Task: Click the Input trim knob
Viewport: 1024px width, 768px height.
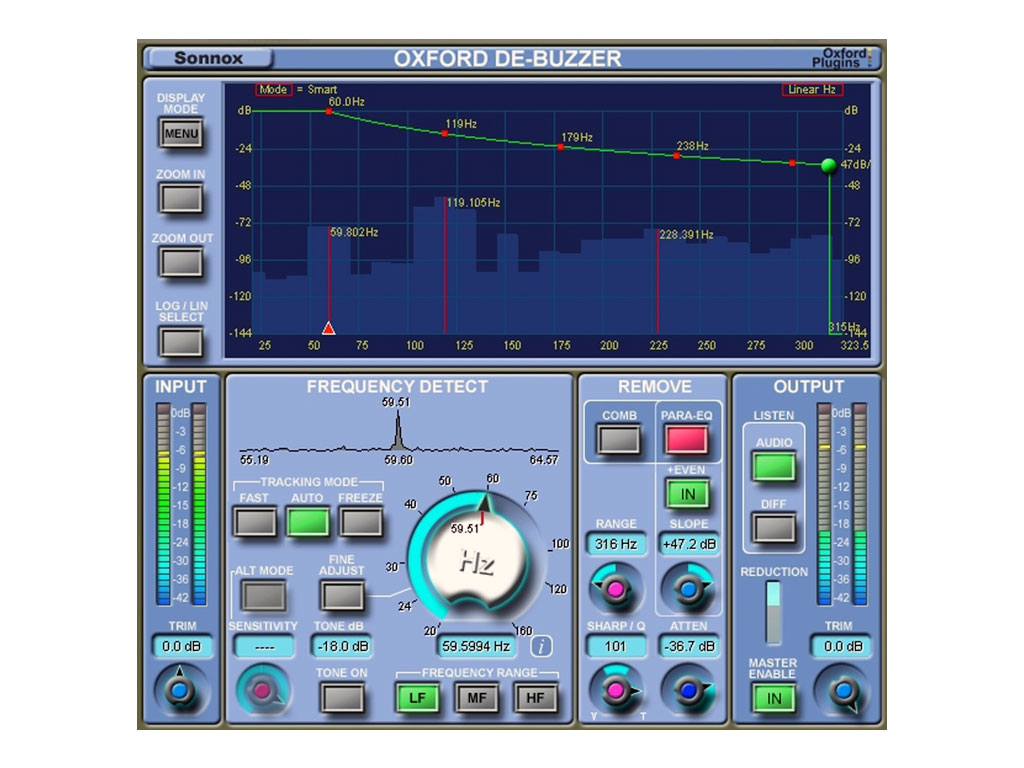Action: pos(181,690)
